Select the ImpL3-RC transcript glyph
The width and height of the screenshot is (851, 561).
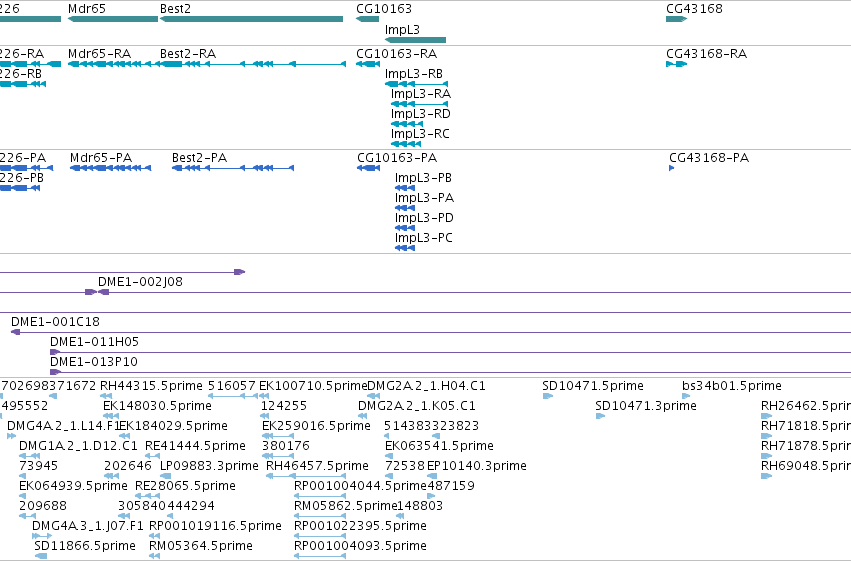coord(406,144)
